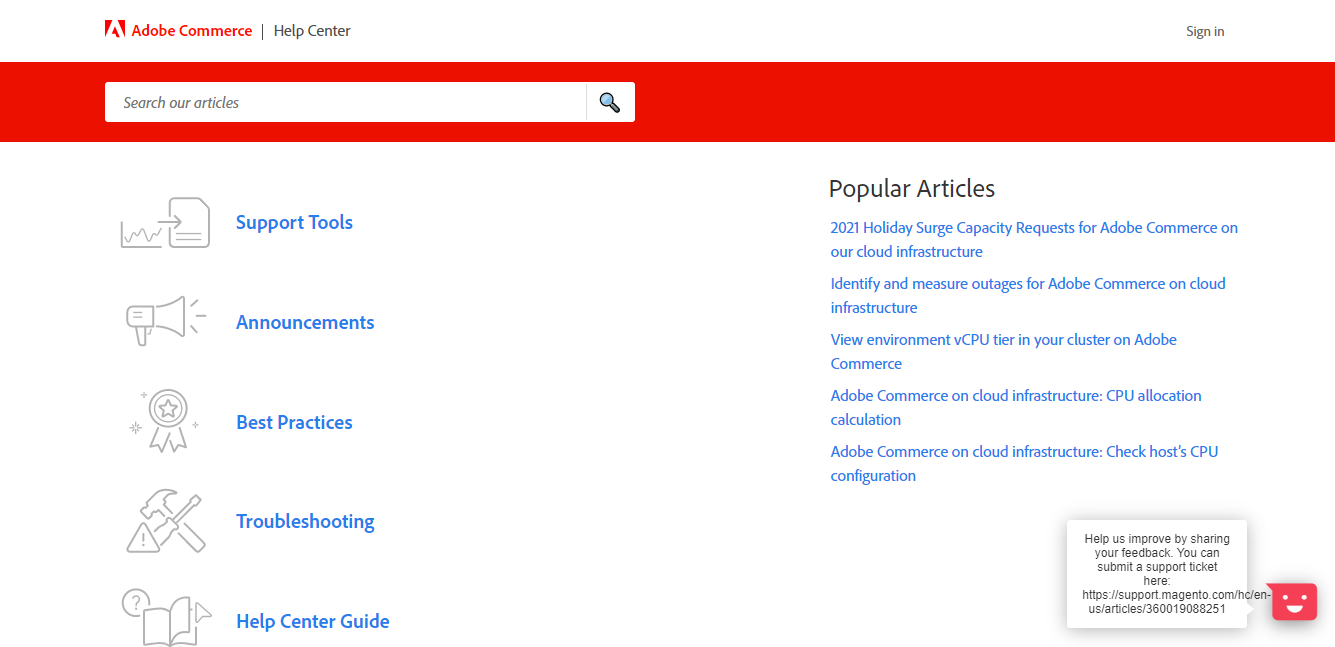The image size is (1335, 647).
Task: Click the Help Center Guide book icon
Action: tap(166, 618)
